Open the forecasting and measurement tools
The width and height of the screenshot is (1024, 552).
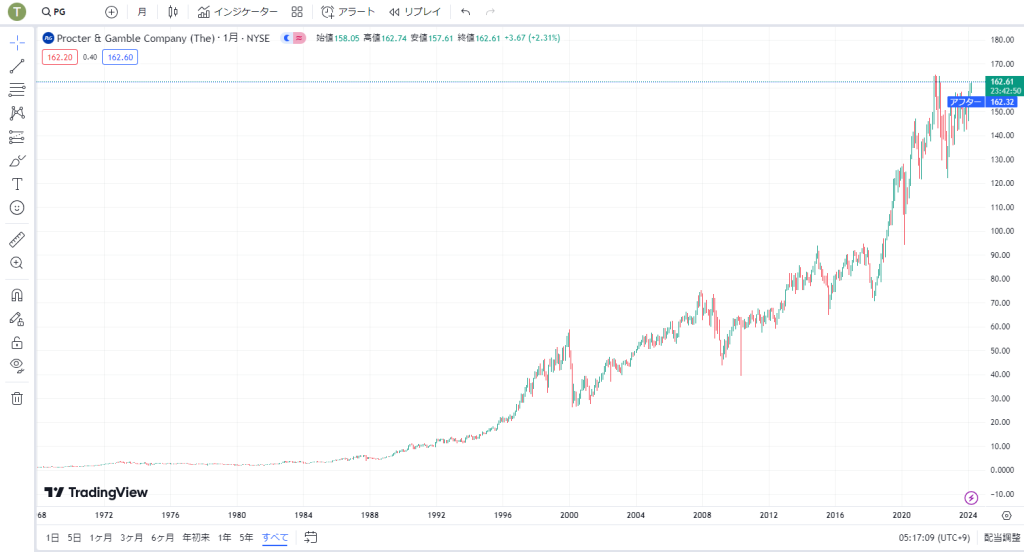17,137
